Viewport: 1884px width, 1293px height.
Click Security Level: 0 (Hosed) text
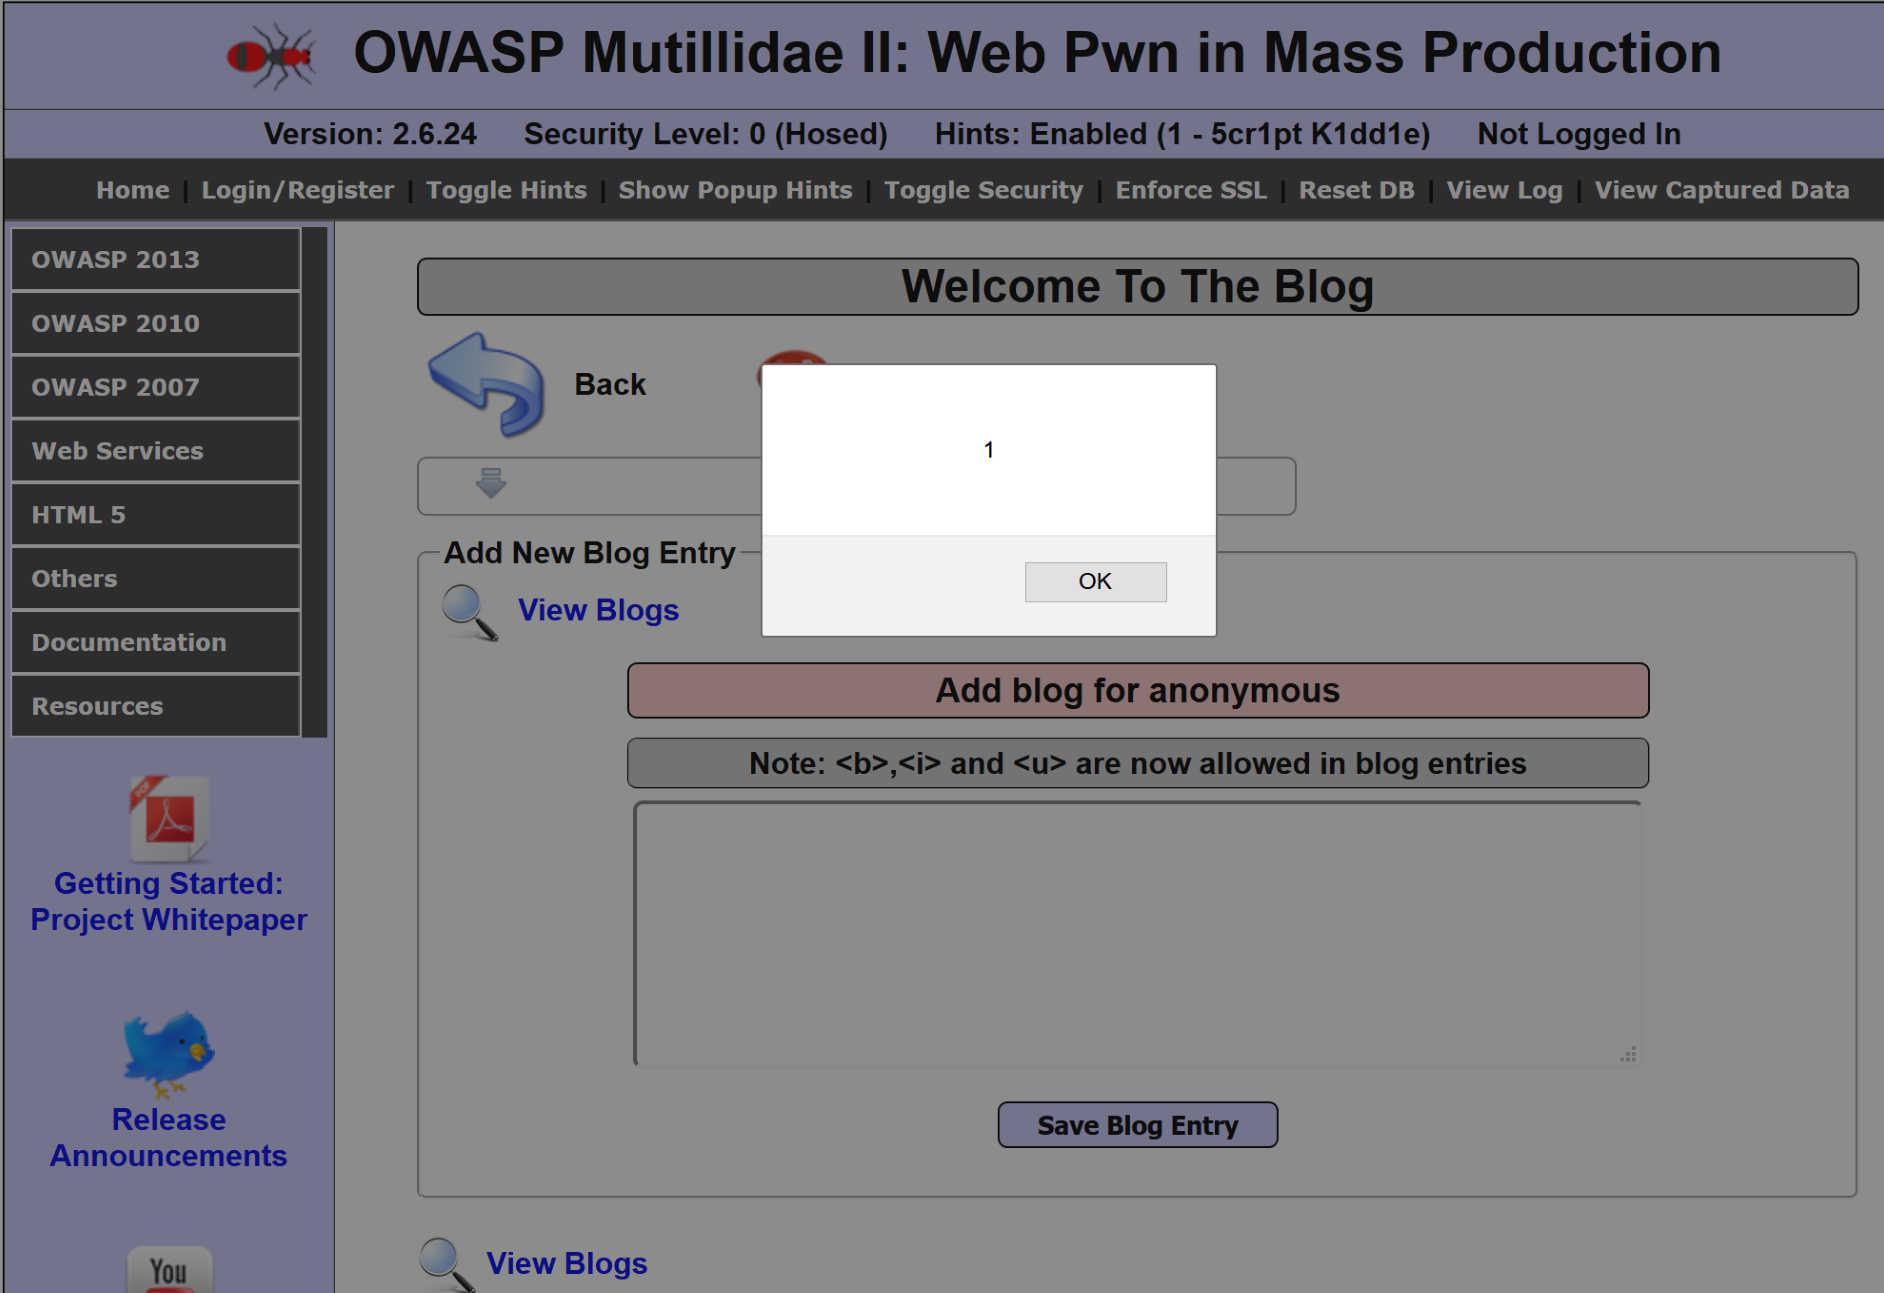click(706, 134)
